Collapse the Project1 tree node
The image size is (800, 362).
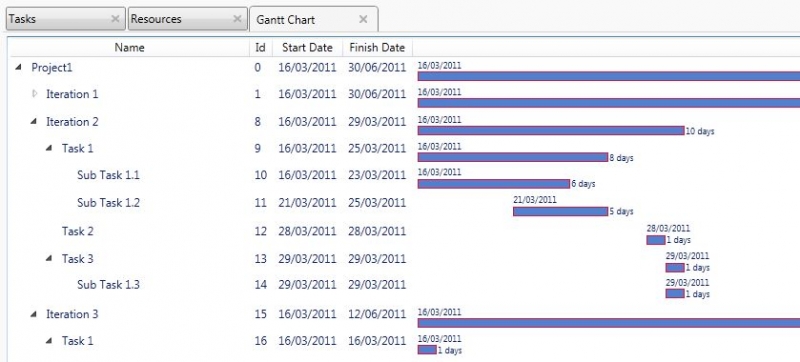[x=19, y=67]
